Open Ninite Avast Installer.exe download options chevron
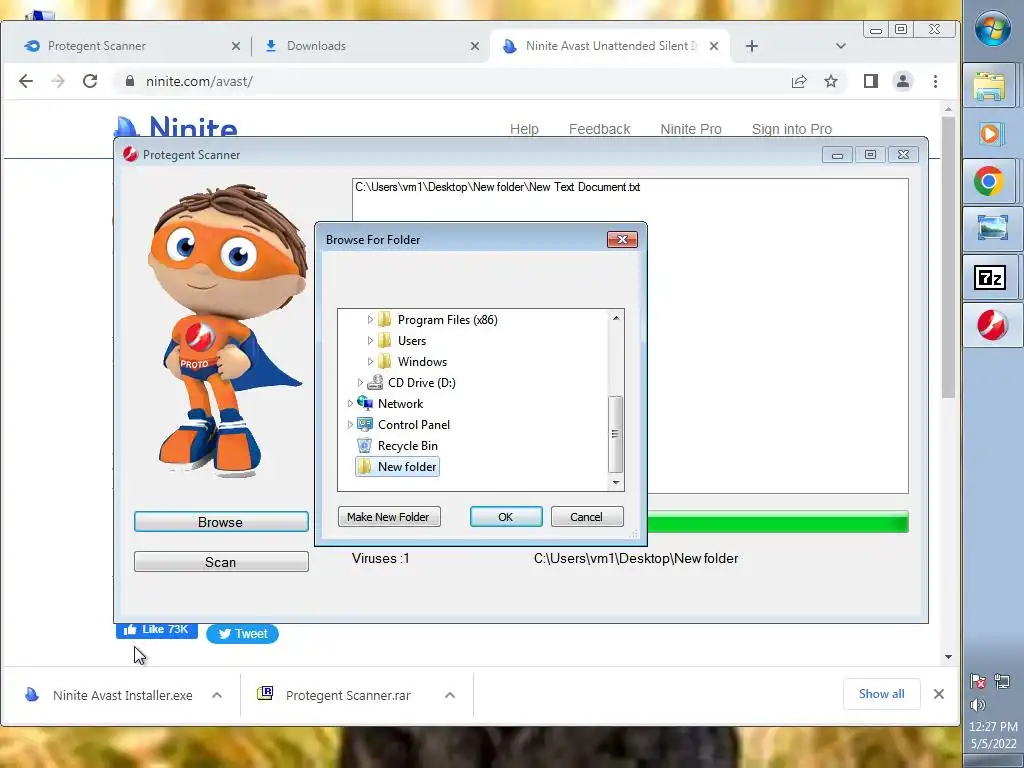Viewport: 1024px width, 768px height. pyautogui.click(x=217, y=696)
